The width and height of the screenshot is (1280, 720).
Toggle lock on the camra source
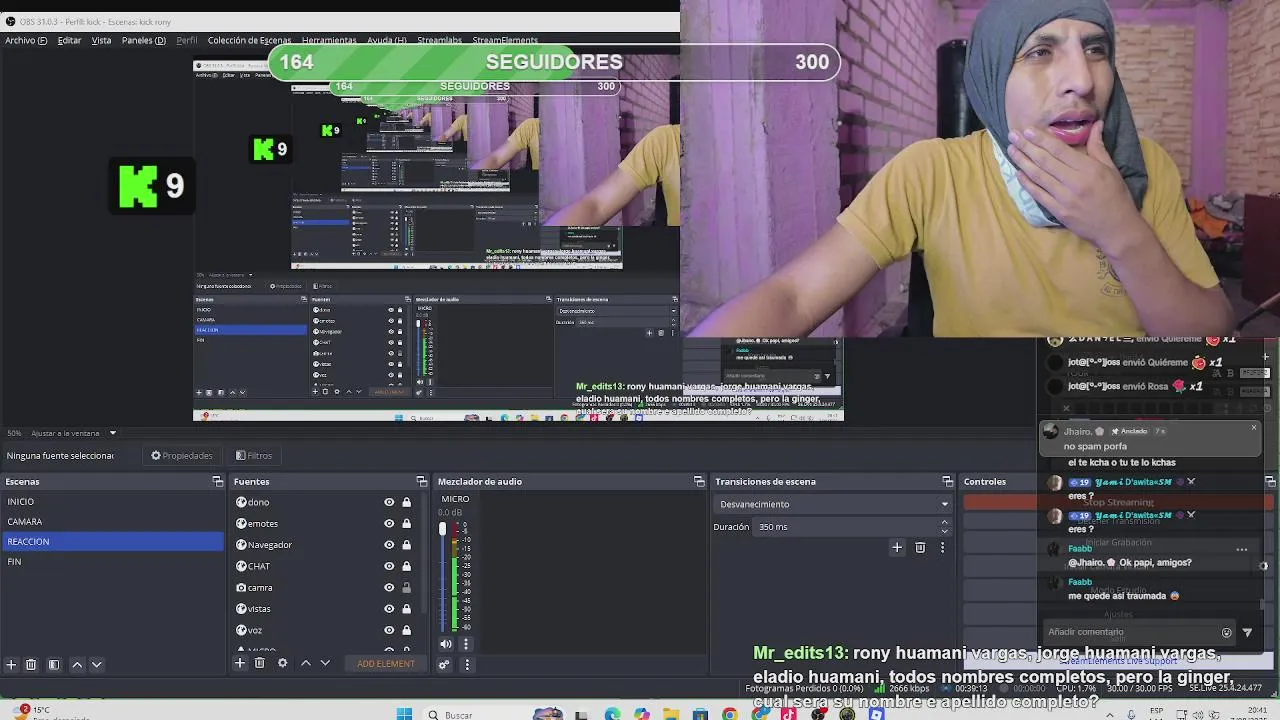tap(406, 587)
